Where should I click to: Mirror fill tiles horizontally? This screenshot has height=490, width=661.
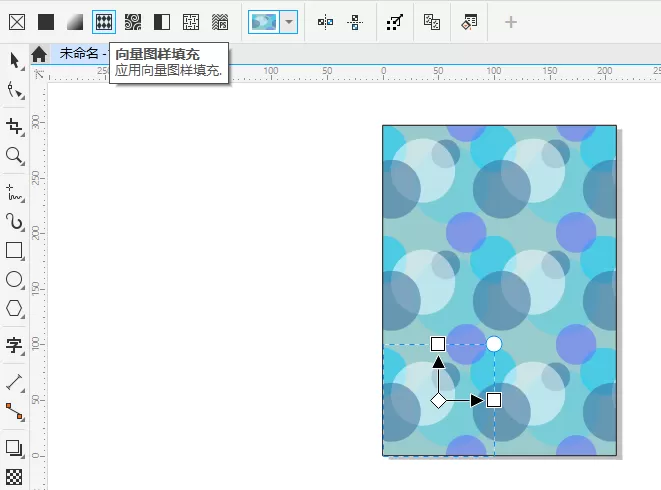tap(325, 22)
